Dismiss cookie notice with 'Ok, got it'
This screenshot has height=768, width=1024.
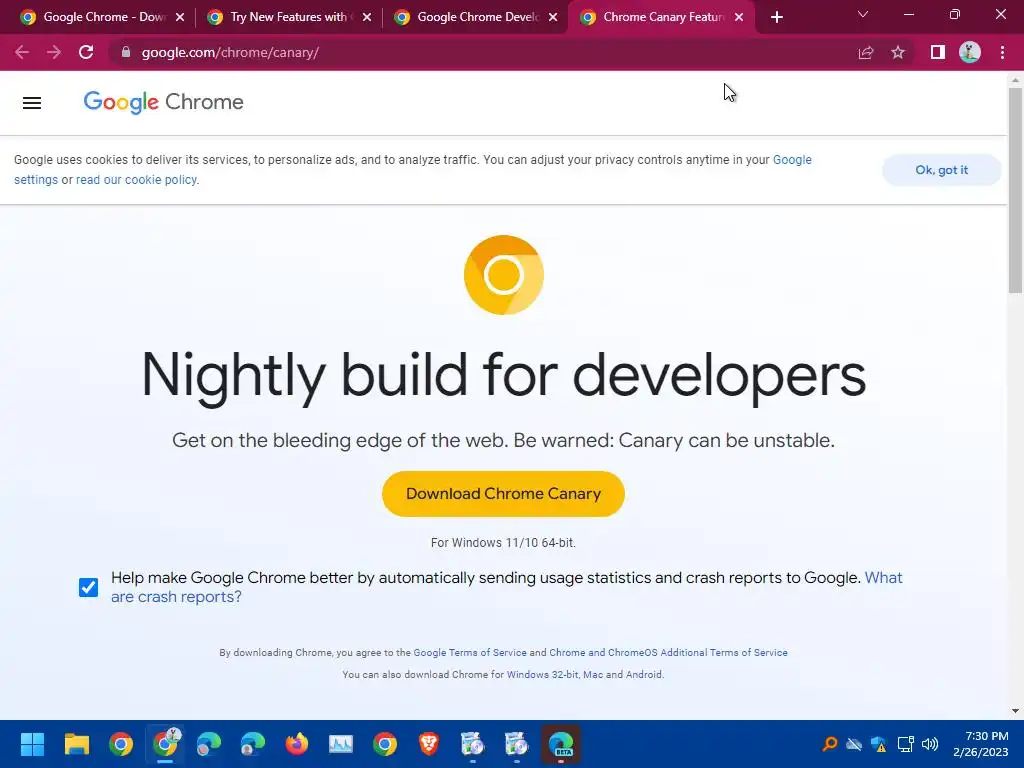[x=941, y=170]
